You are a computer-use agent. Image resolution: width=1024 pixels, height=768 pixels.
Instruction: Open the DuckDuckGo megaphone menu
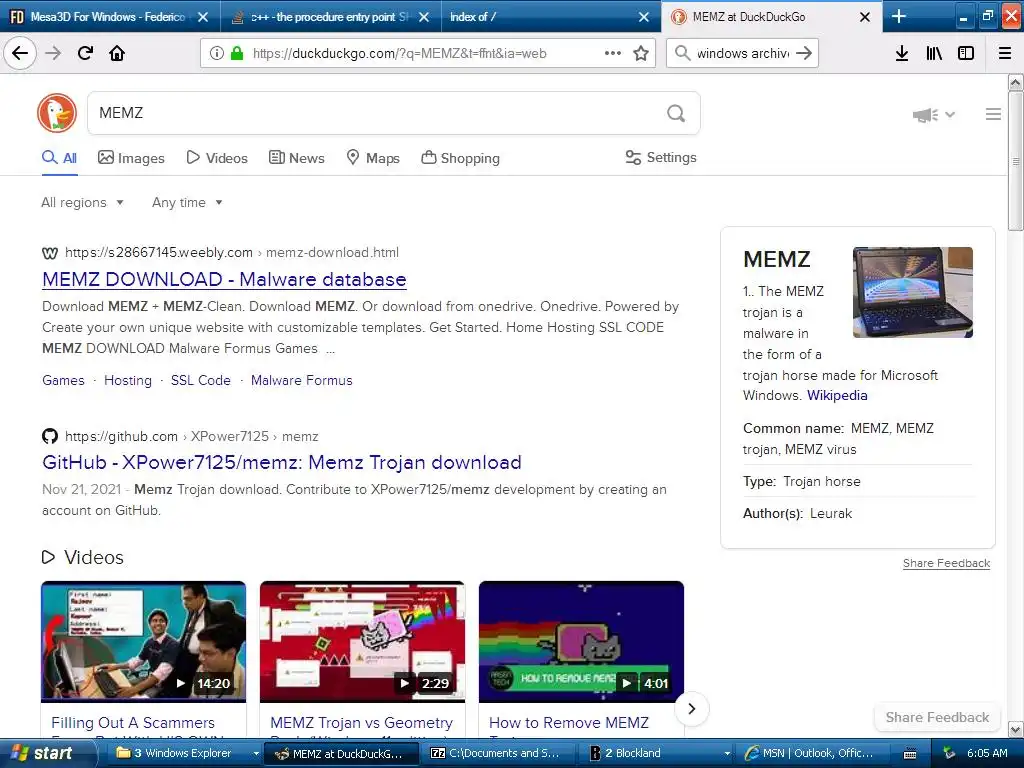(933, 115)
